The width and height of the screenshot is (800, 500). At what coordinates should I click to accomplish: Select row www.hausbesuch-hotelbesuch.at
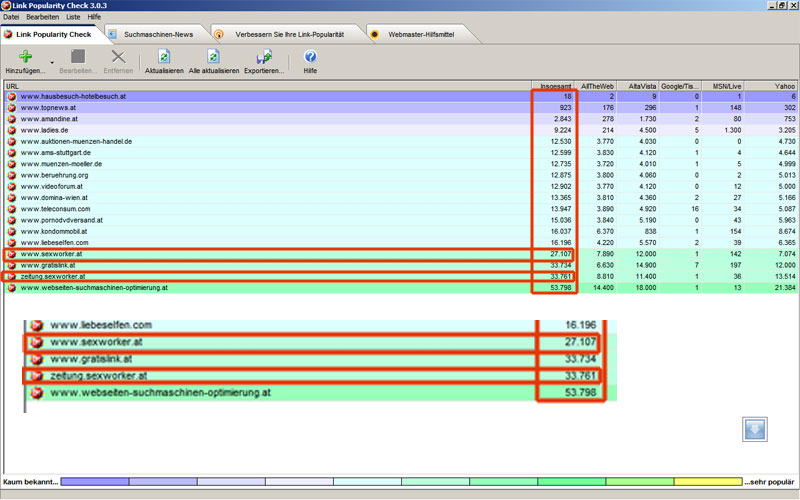pyautogui.click(x=401, y=96)
